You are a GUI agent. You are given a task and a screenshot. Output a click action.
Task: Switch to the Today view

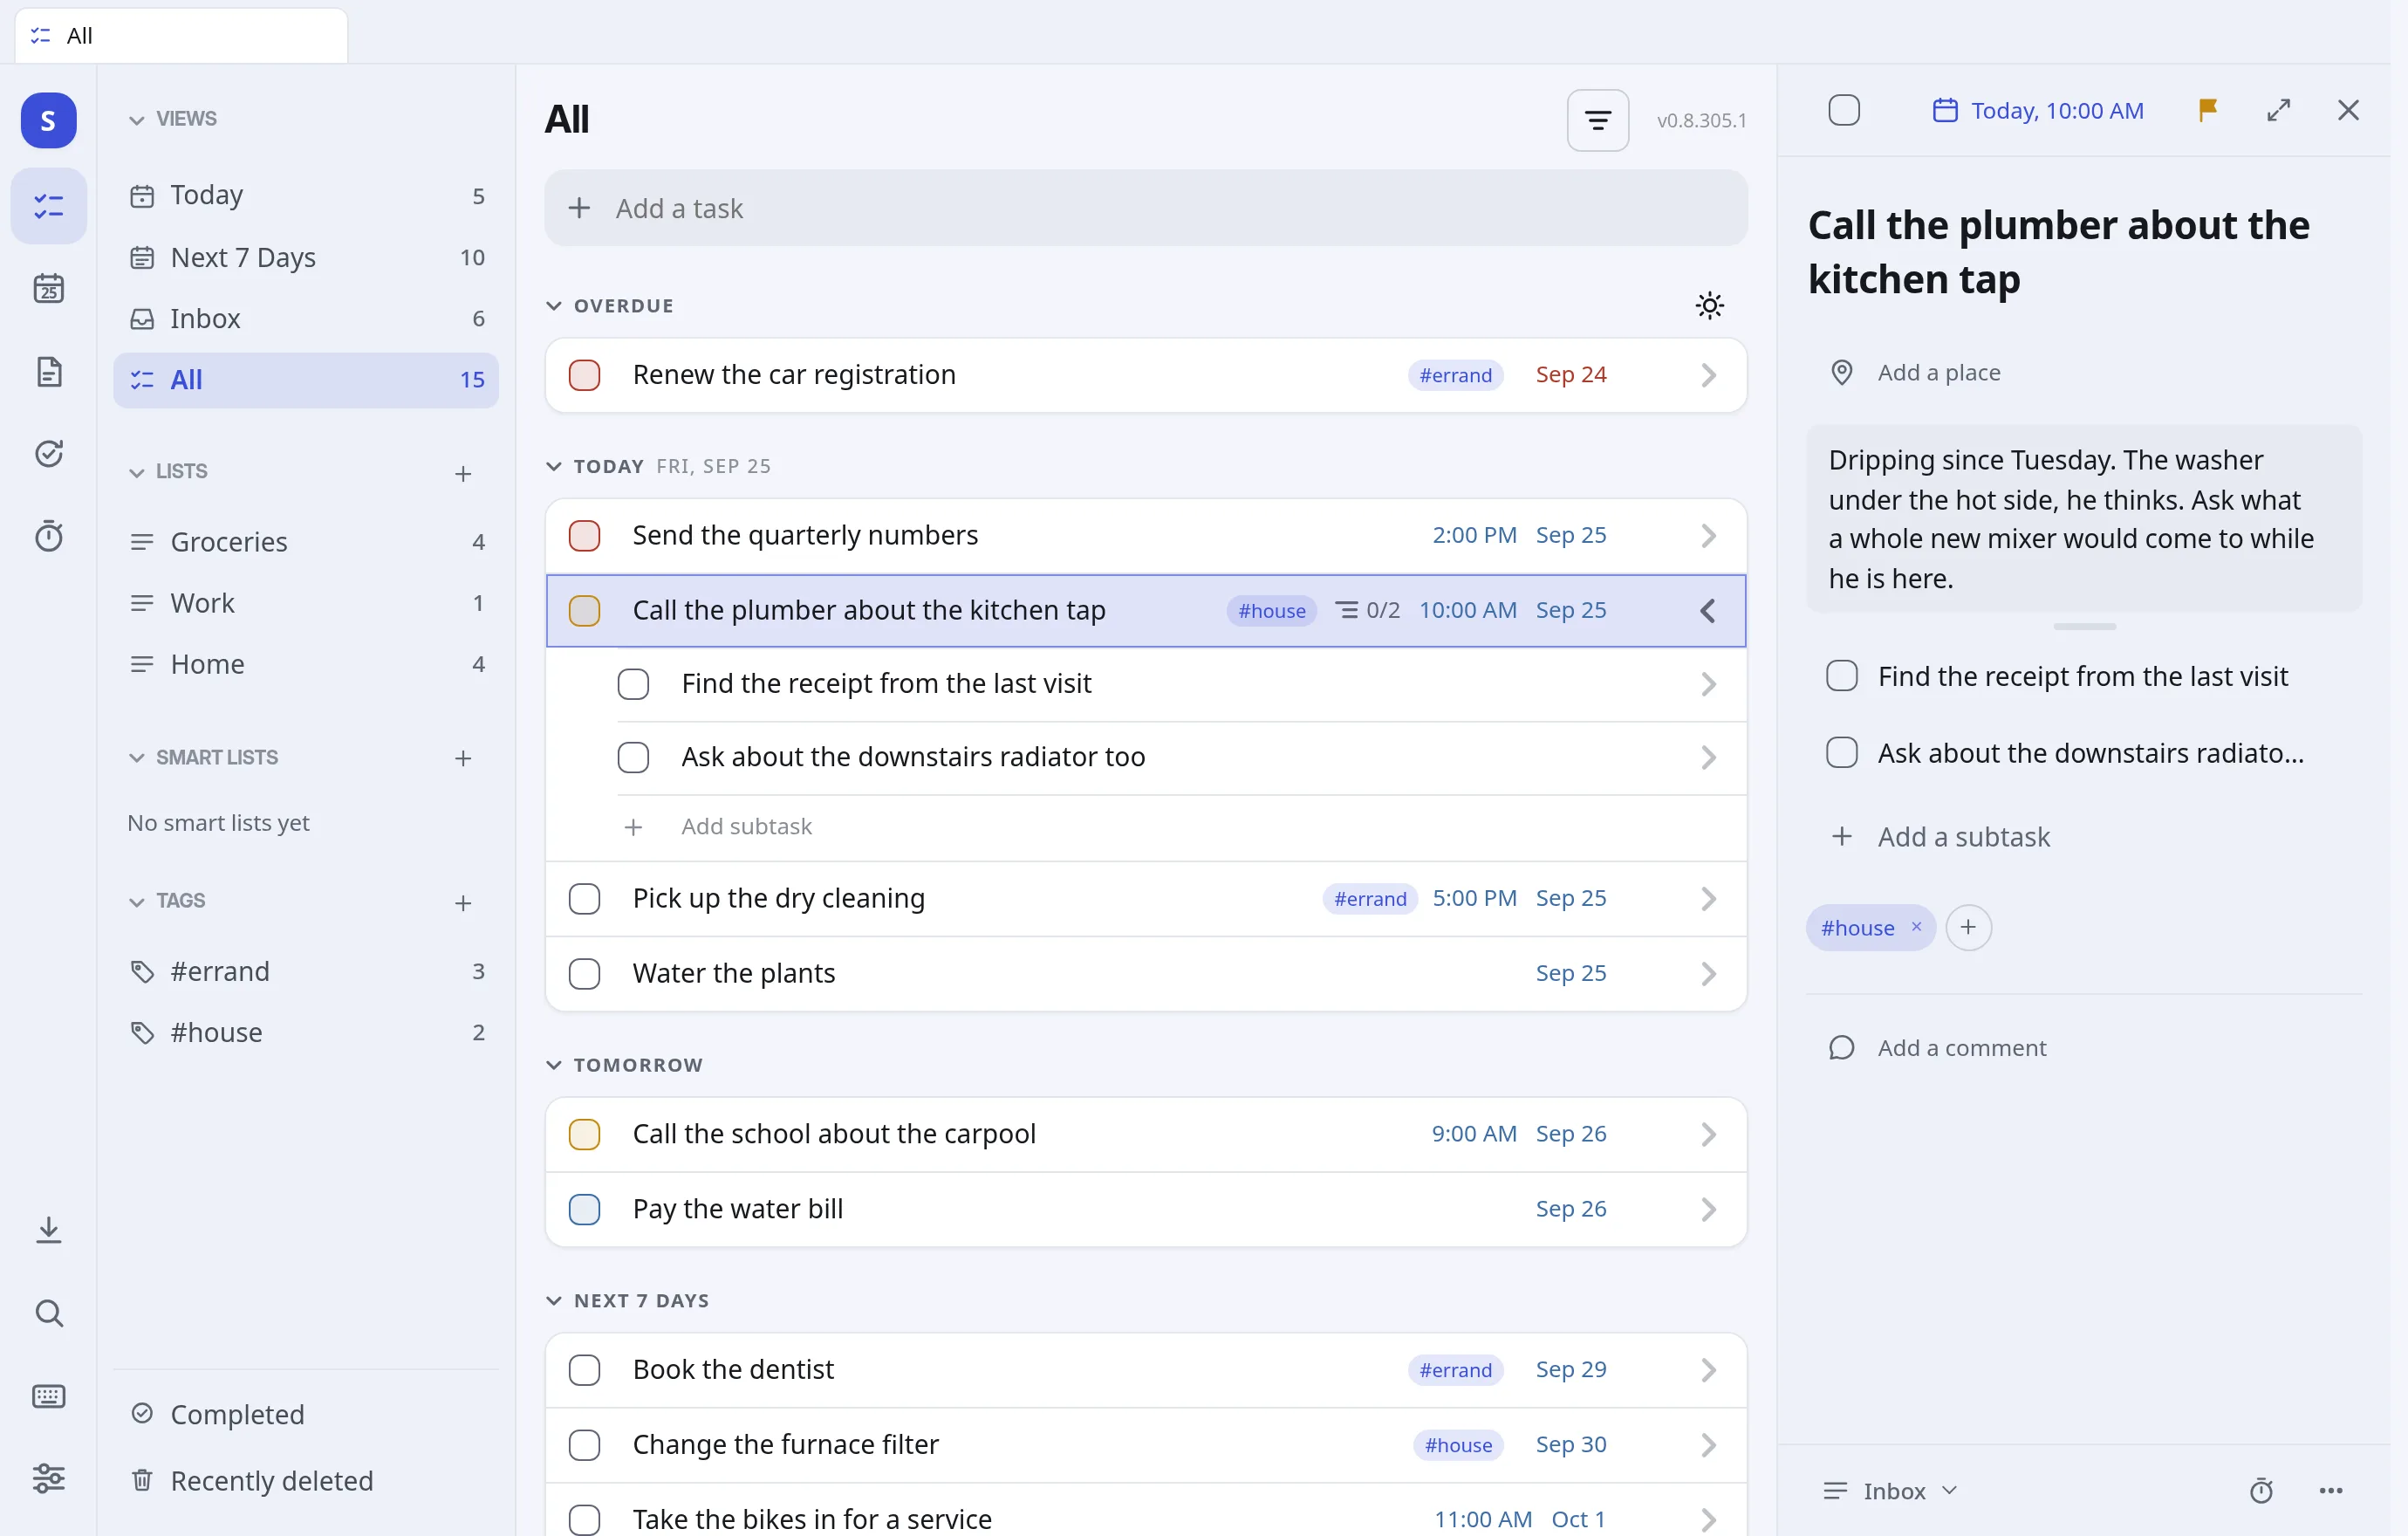306,195
